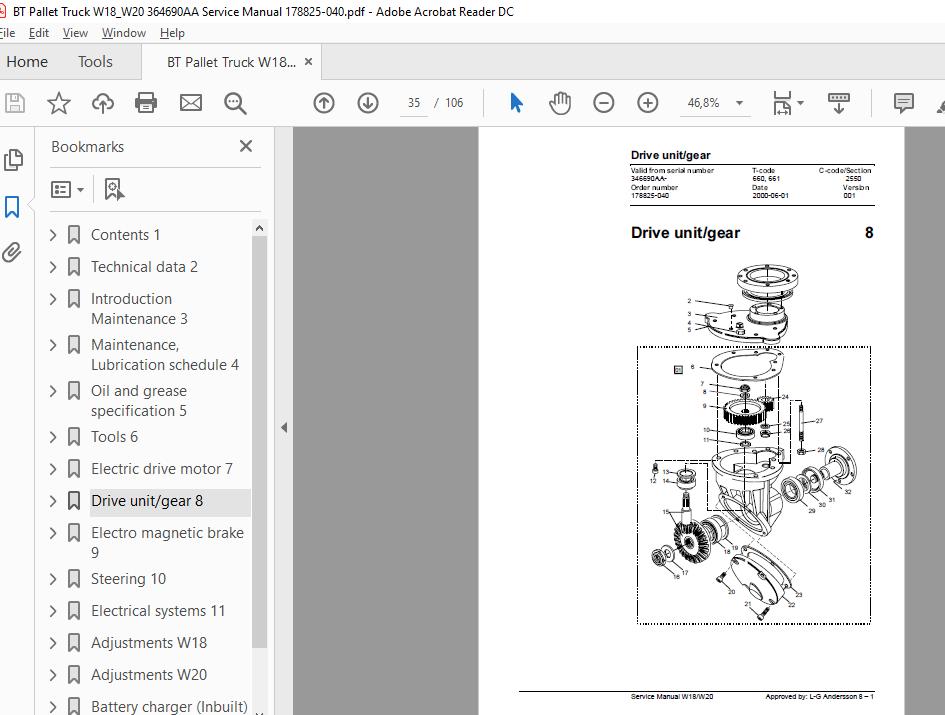Jump to Contents 1 bookmark
This screenshot has height=715, width=945.
[125, 235]
